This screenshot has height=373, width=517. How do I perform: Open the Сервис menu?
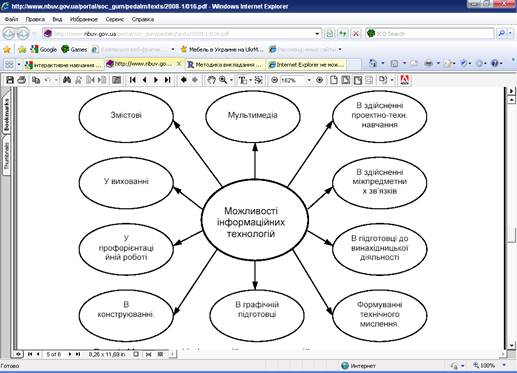(115, 19)
